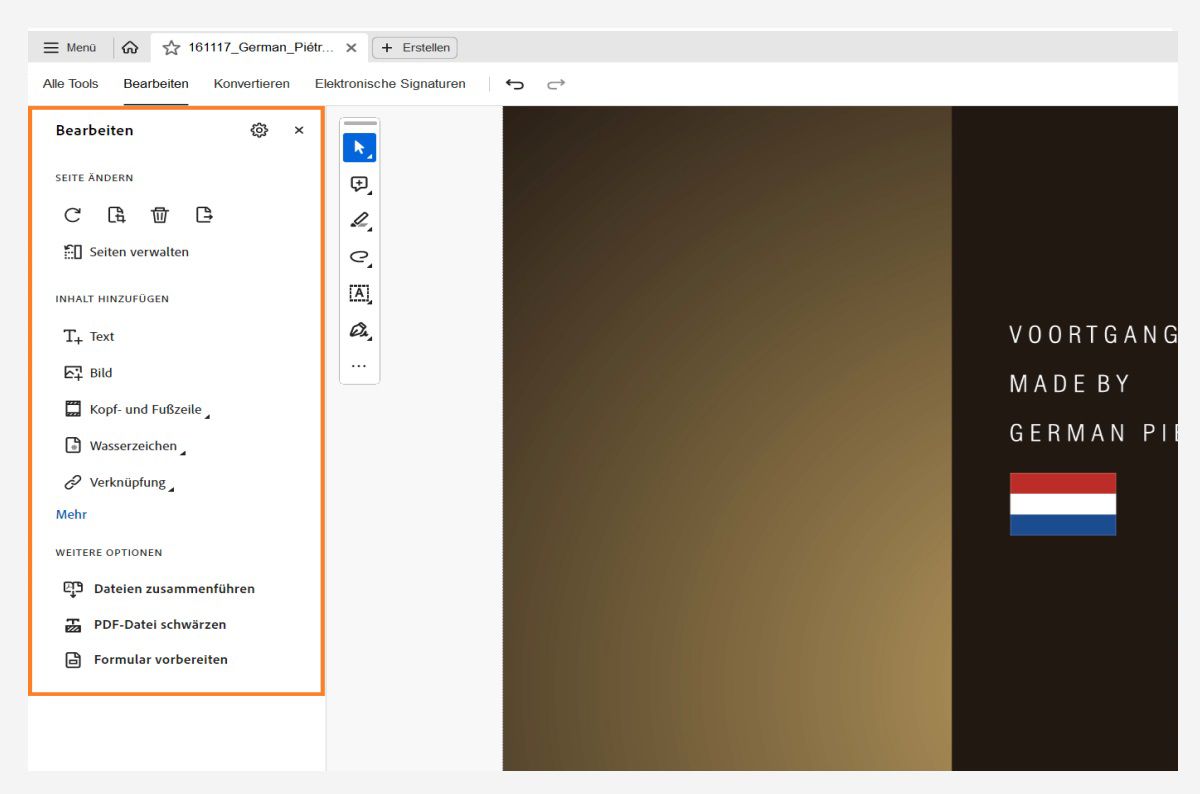Select the freehand lasso draw tool

pyautogui.click(x=359, y=257)
